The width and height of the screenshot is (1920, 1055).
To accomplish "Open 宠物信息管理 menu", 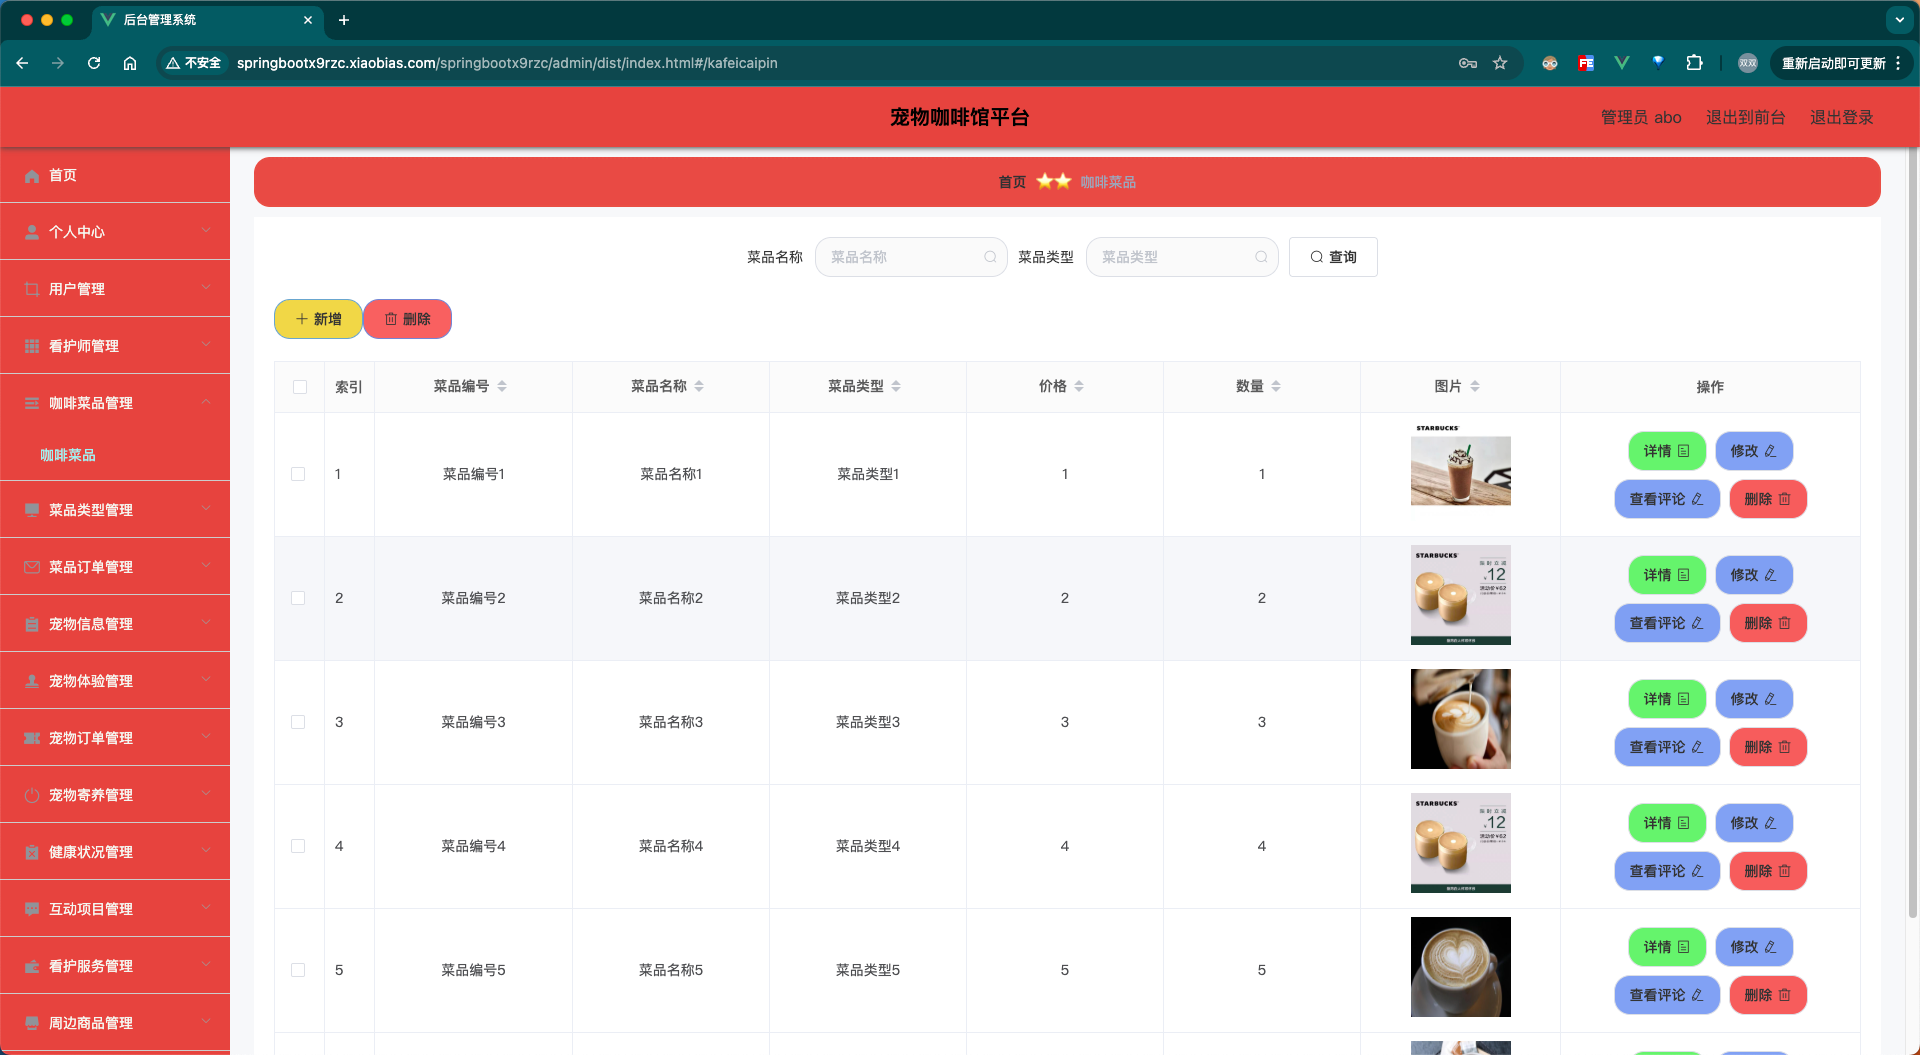I will tap(115, 624).
